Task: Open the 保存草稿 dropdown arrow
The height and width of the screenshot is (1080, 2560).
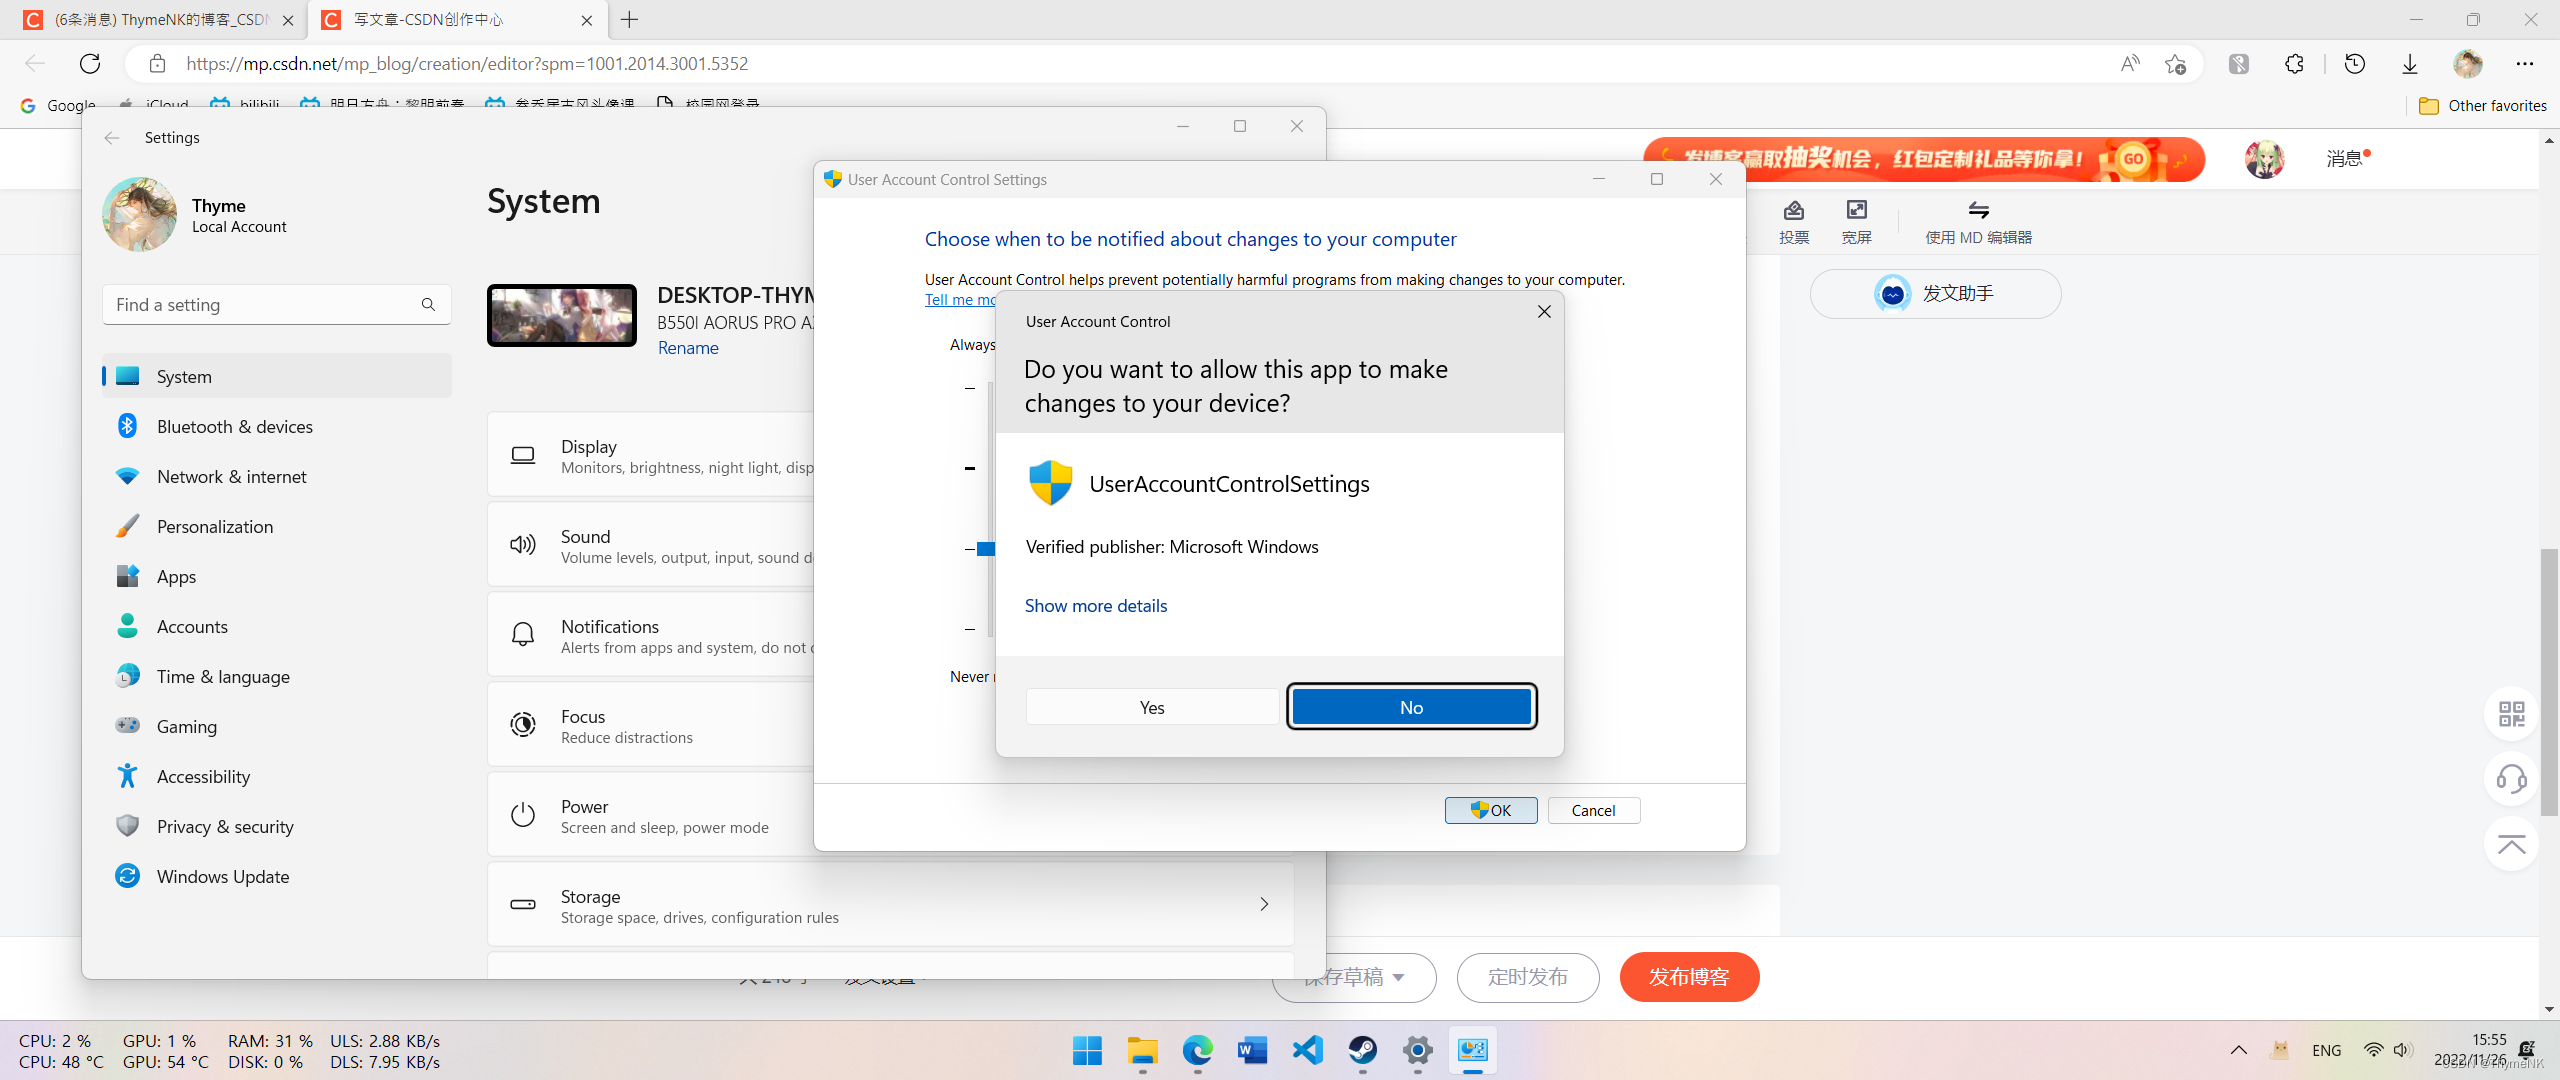Action: tap(1398, 977)
